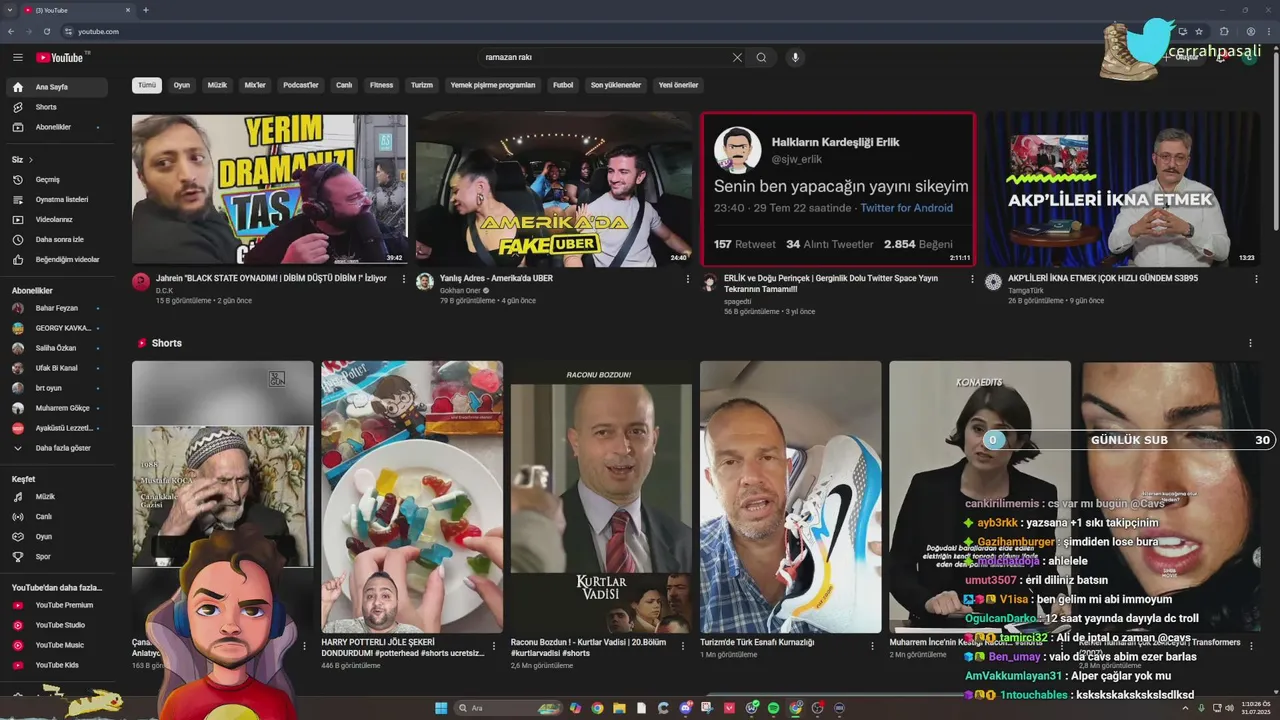Select the Turizm filter chip
Viewport: 1280px width, 720px height.
coord(422,85)
